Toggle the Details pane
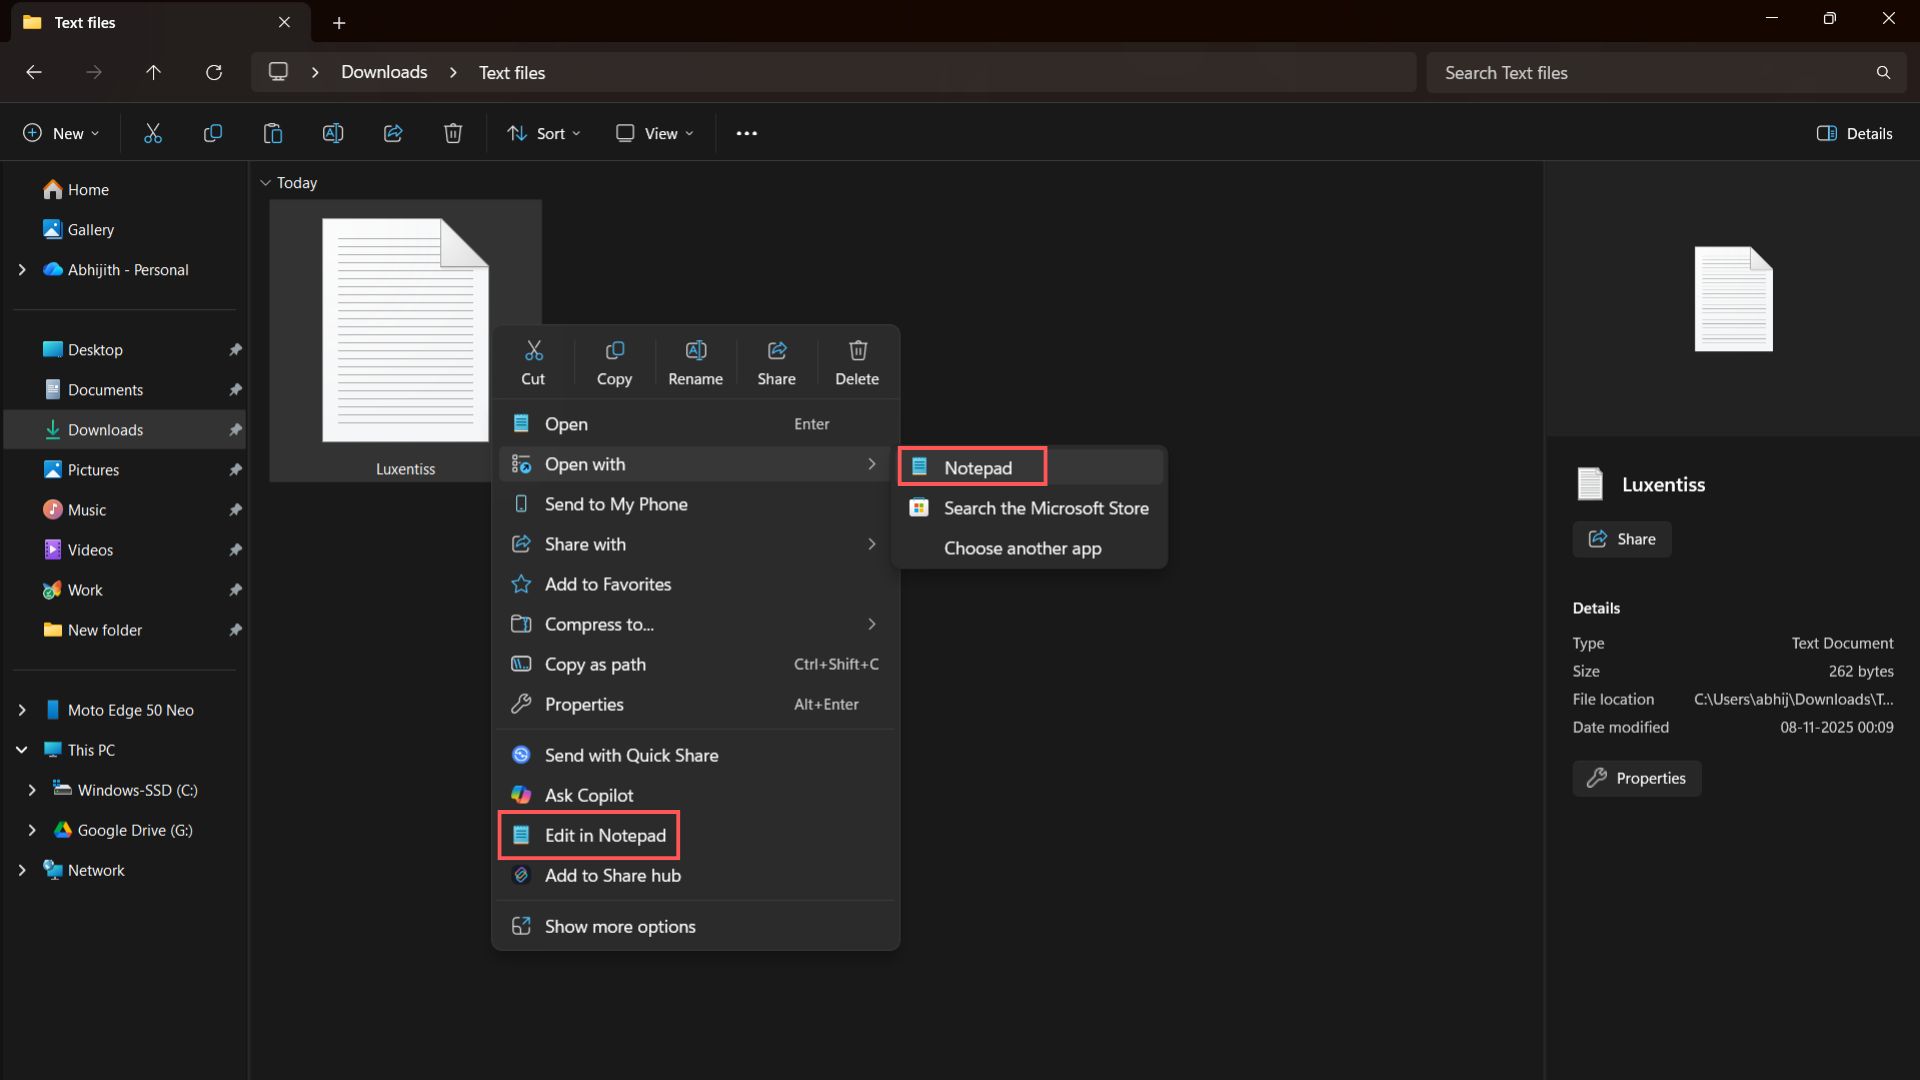 [x=1855, y=132]
